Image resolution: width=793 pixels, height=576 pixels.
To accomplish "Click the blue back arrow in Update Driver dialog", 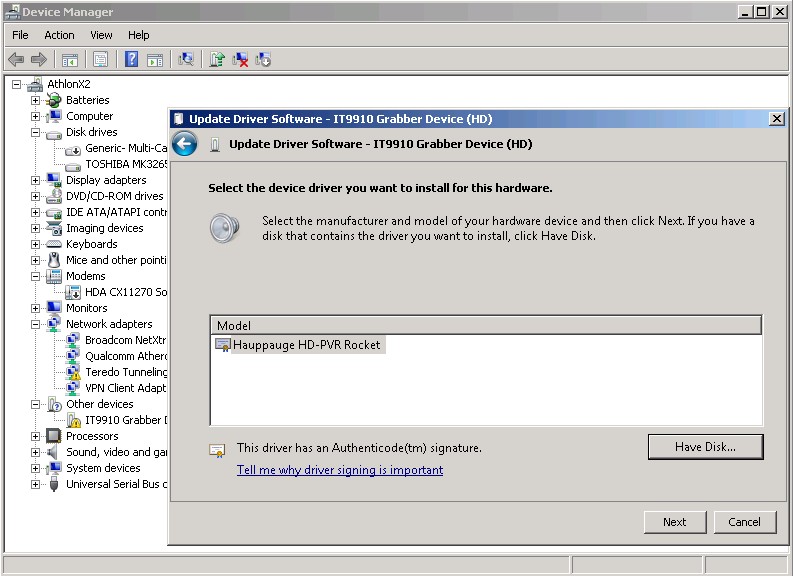I will [x=185, y=144].
